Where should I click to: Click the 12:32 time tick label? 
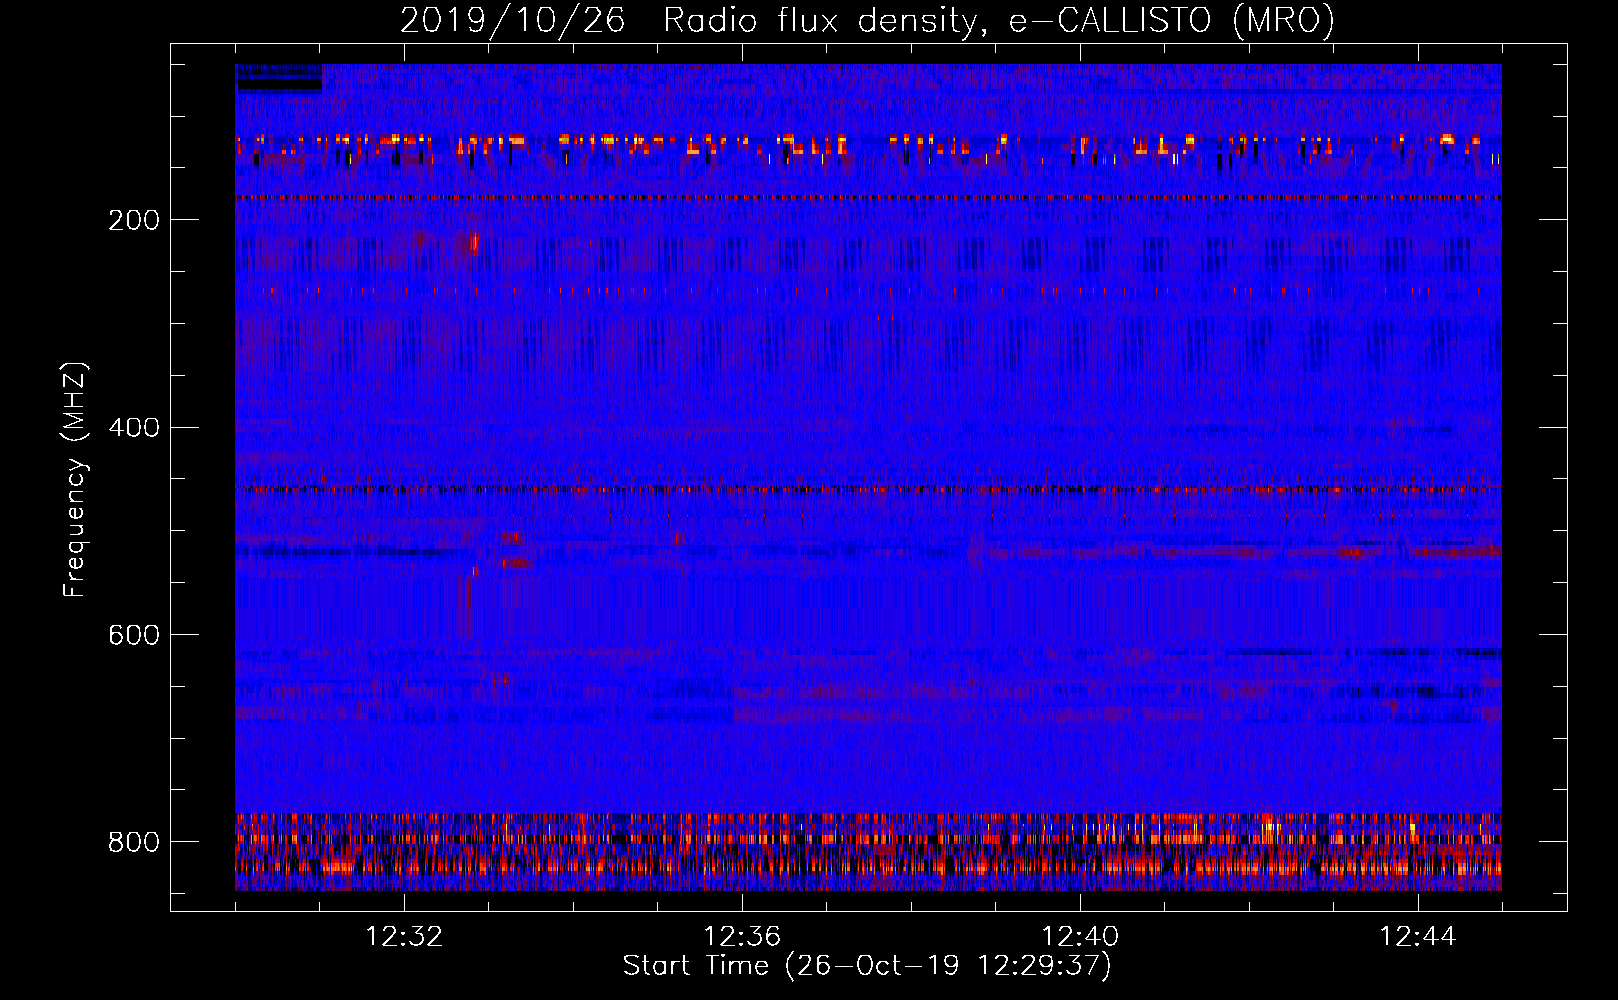tap(404, 937)
